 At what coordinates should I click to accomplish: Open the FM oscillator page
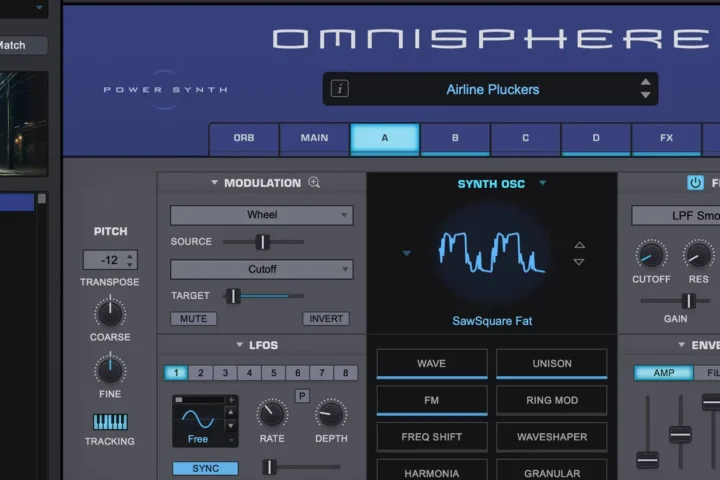[432, 400]
